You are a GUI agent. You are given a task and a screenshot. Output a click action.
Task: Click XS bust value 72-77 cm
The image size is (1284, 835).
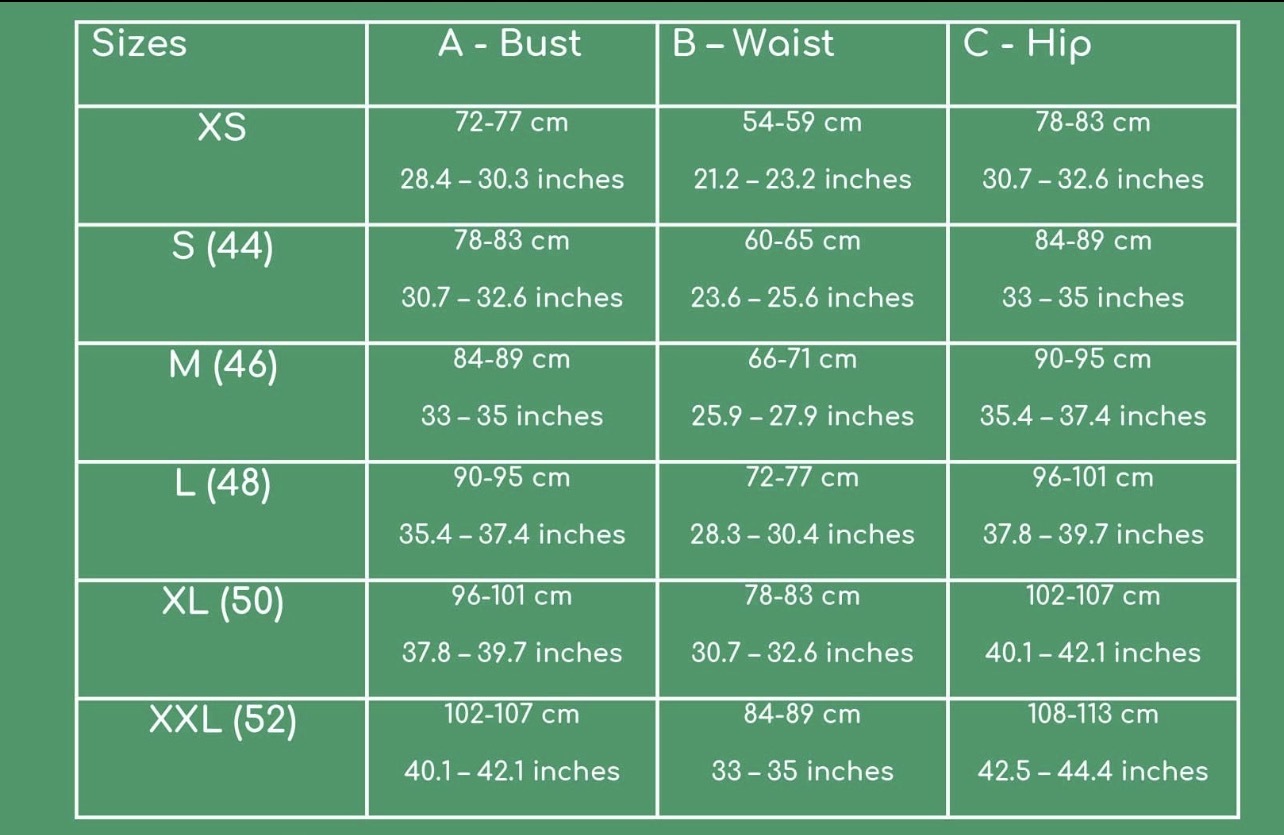coord(511,123)
